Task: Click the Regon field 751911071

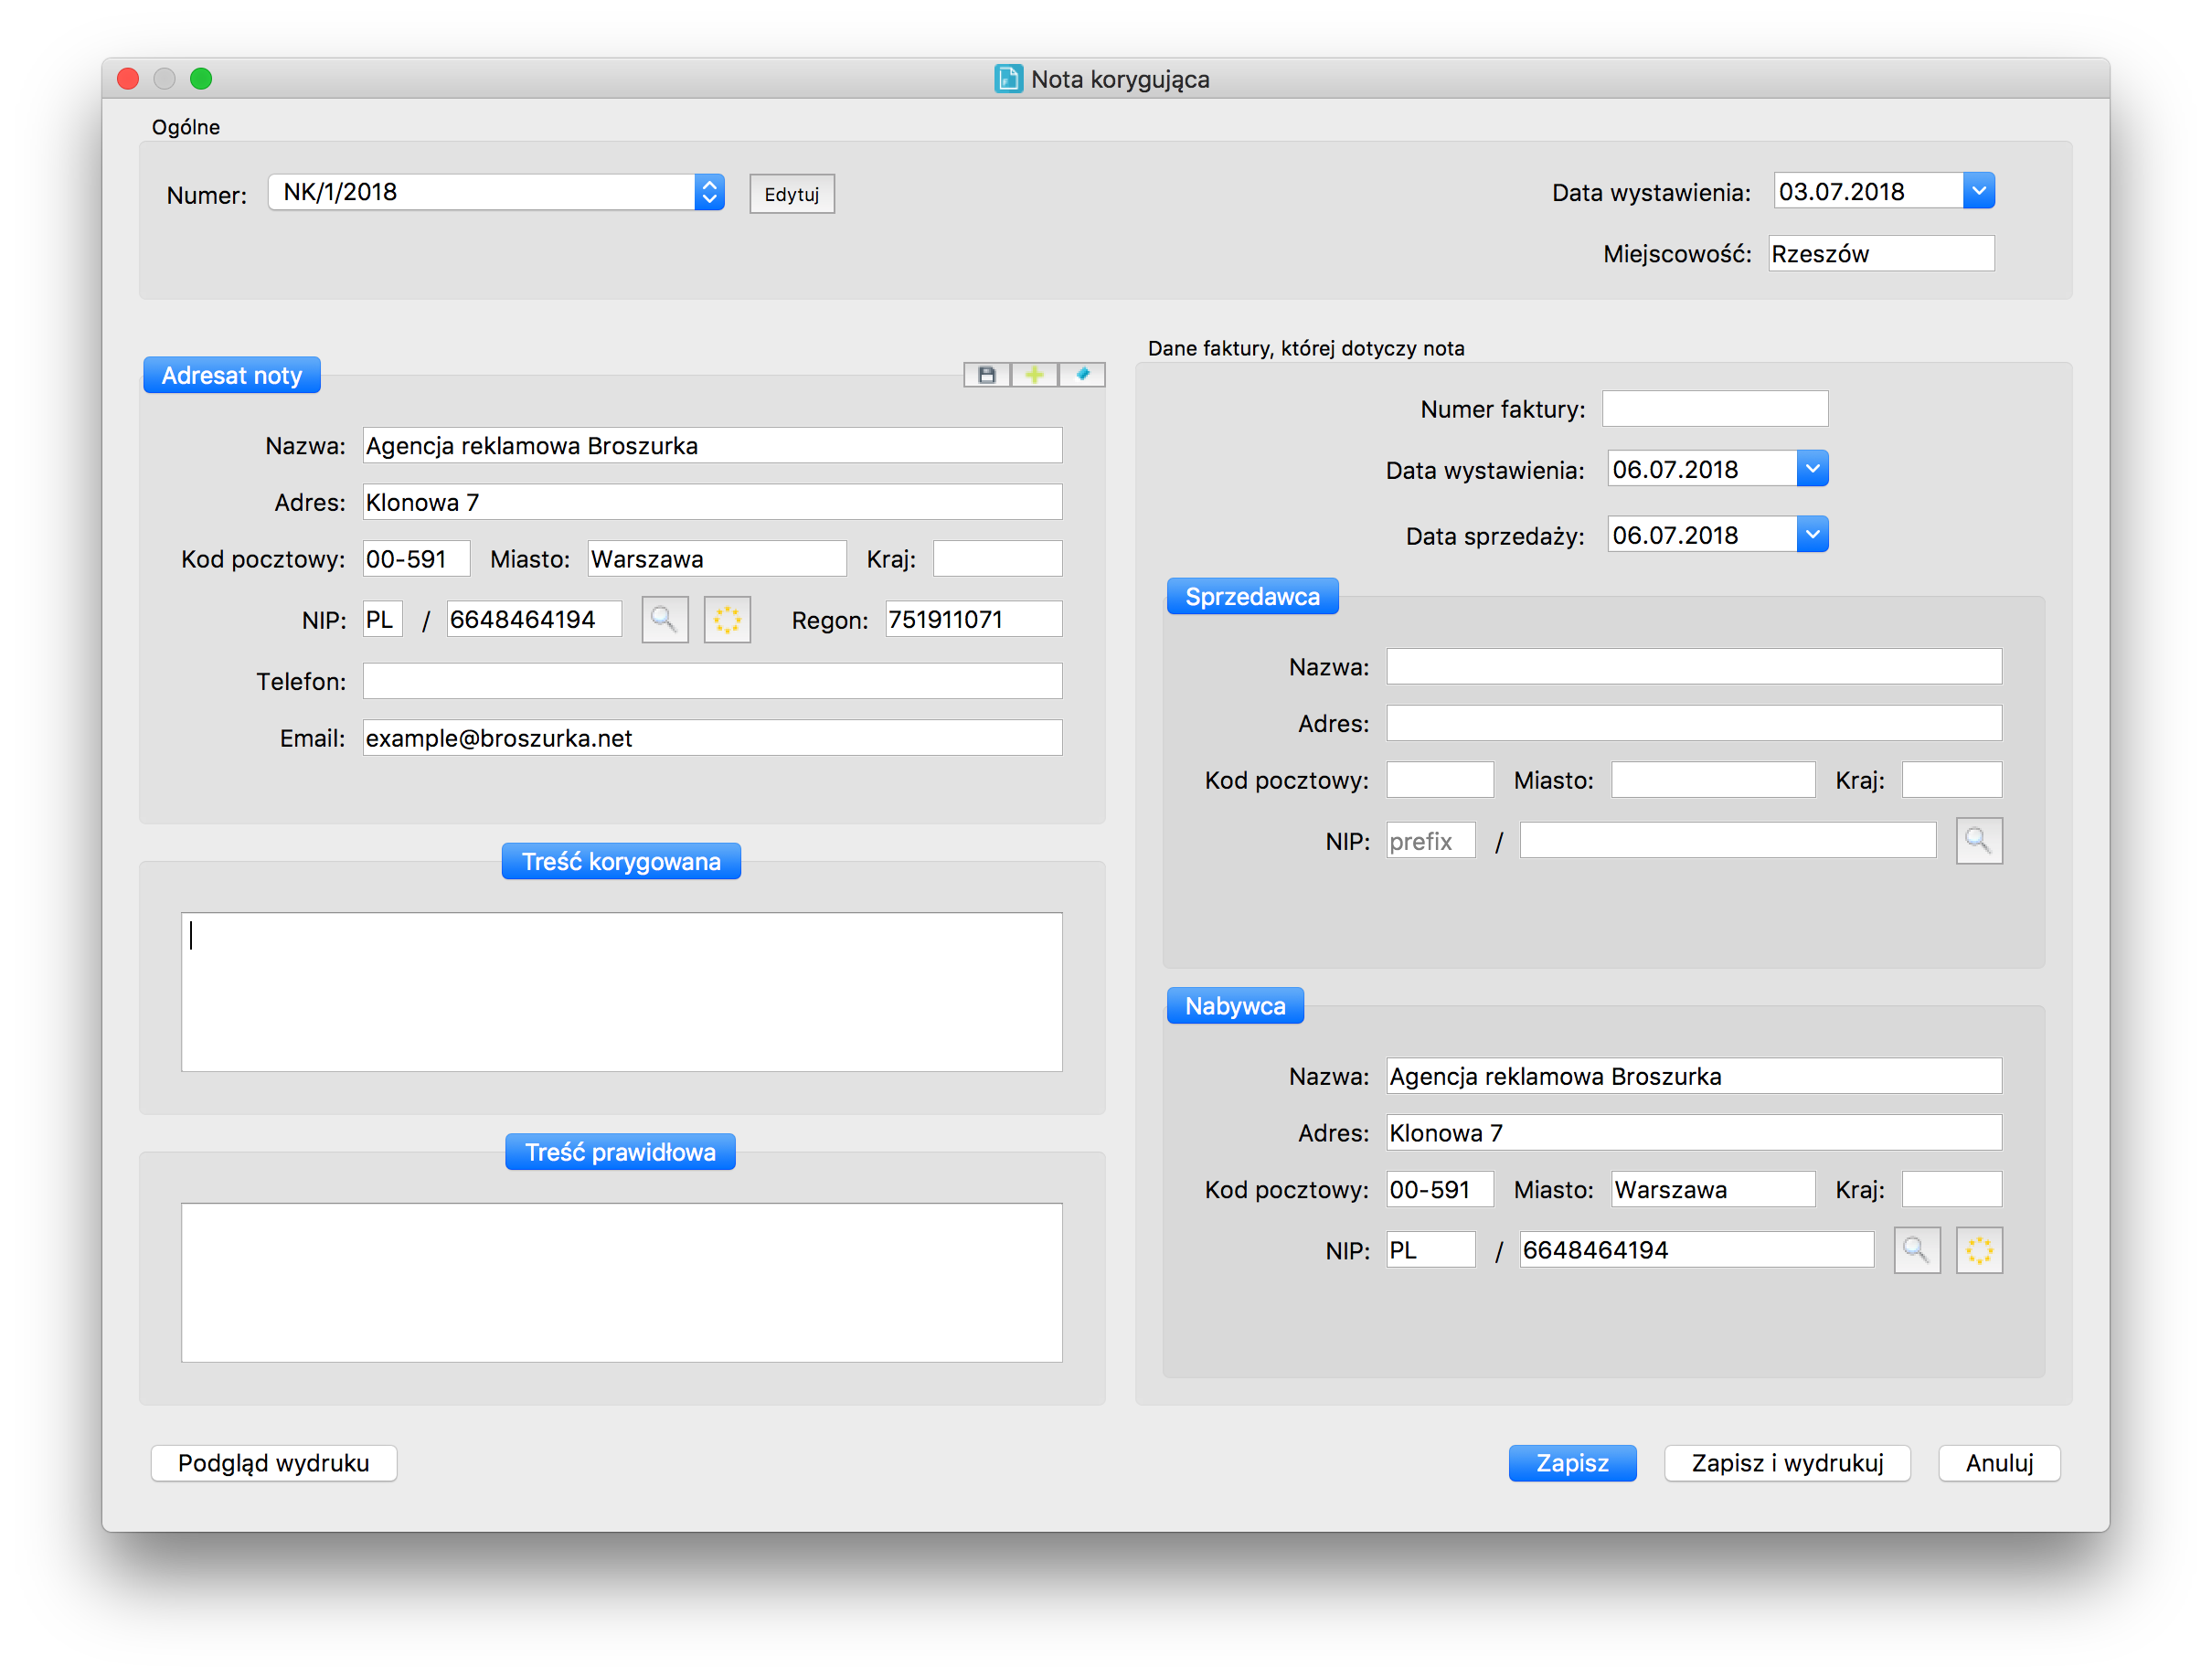Action: click(974, 620)
